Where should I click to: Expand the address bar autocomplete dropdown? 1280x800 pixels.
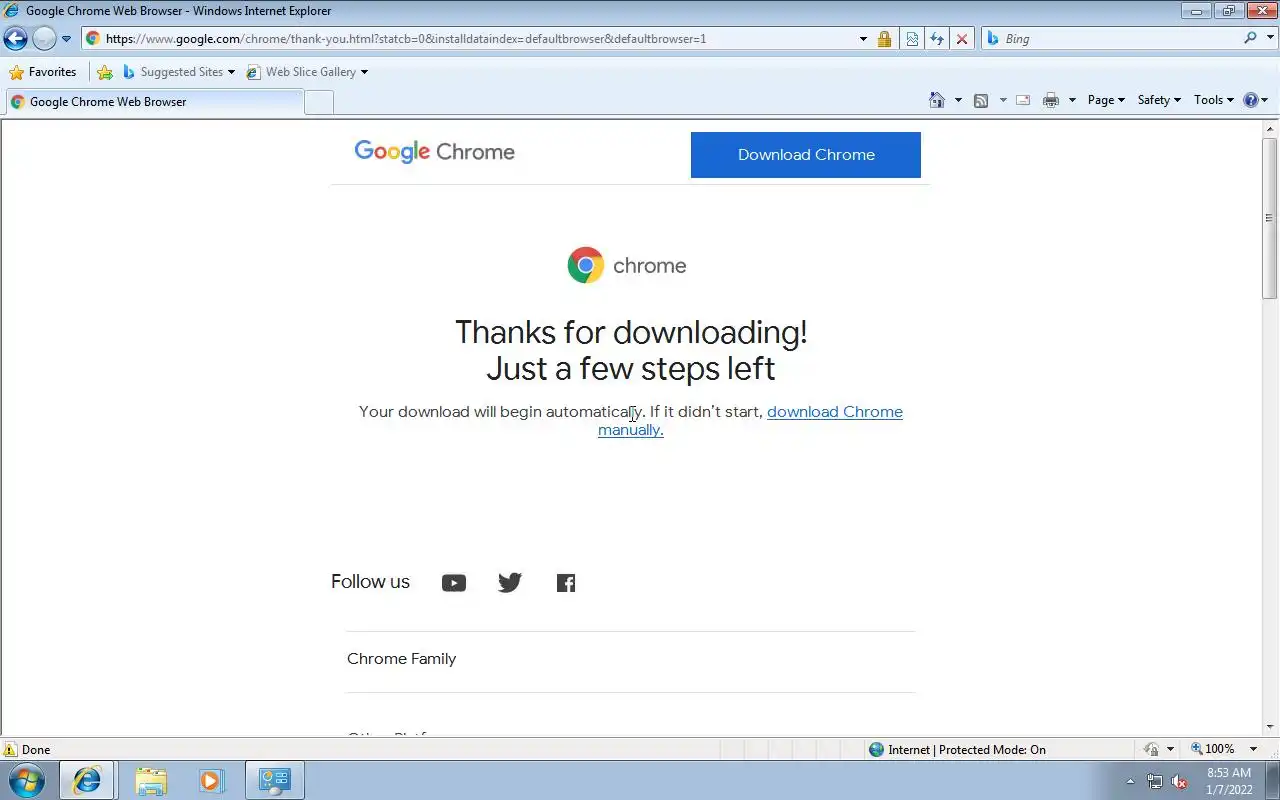863,39
